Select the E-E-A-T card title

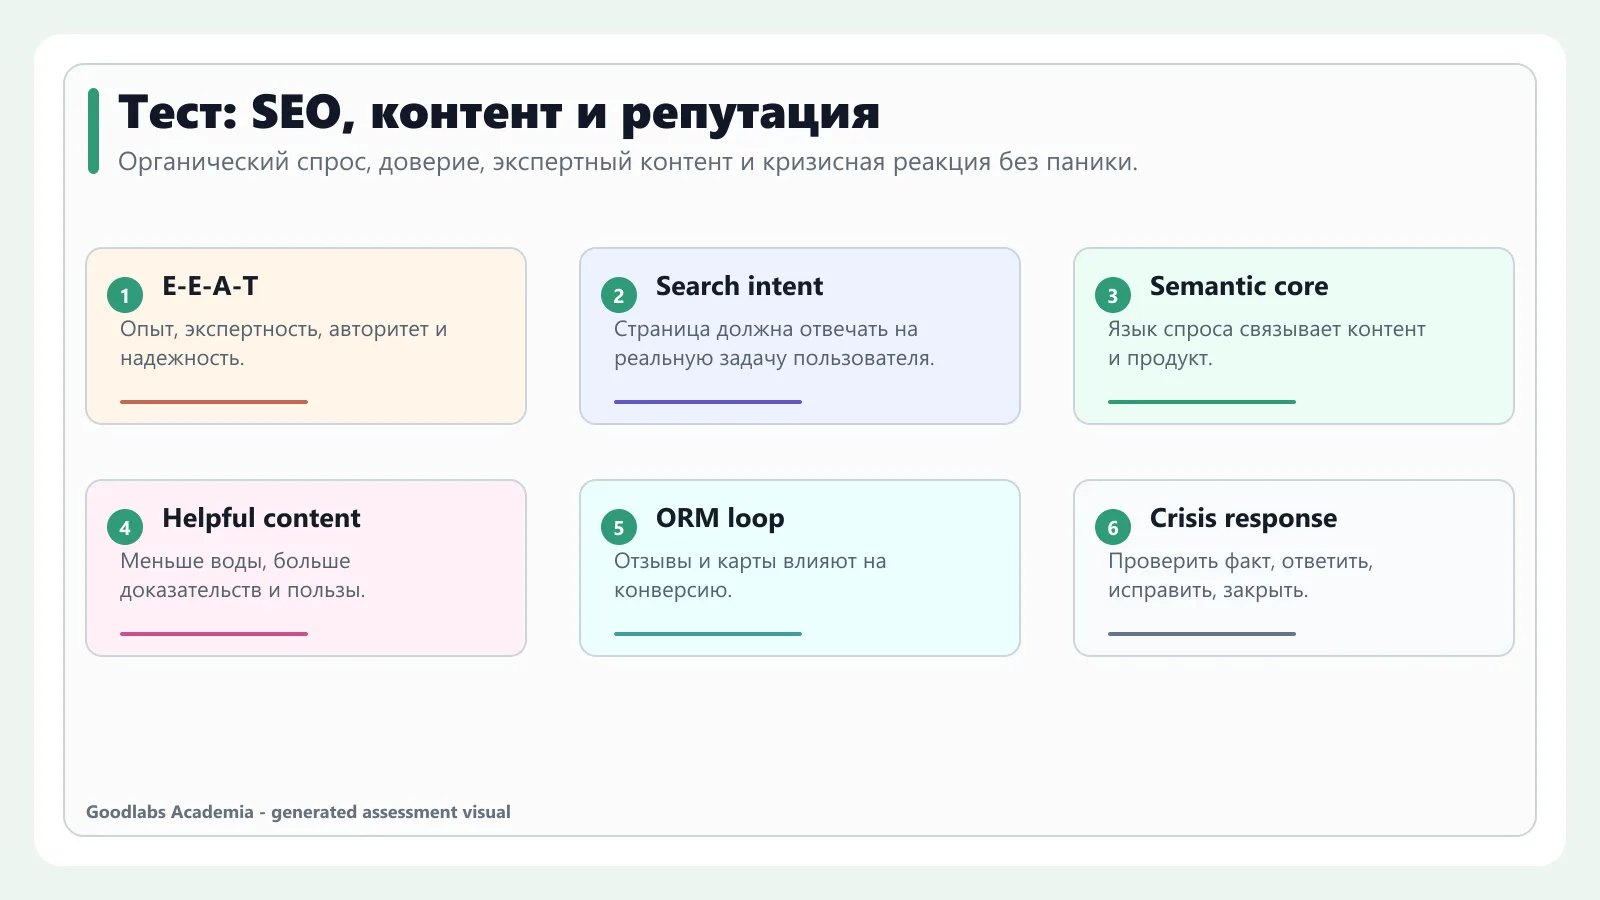coord(210,286)
